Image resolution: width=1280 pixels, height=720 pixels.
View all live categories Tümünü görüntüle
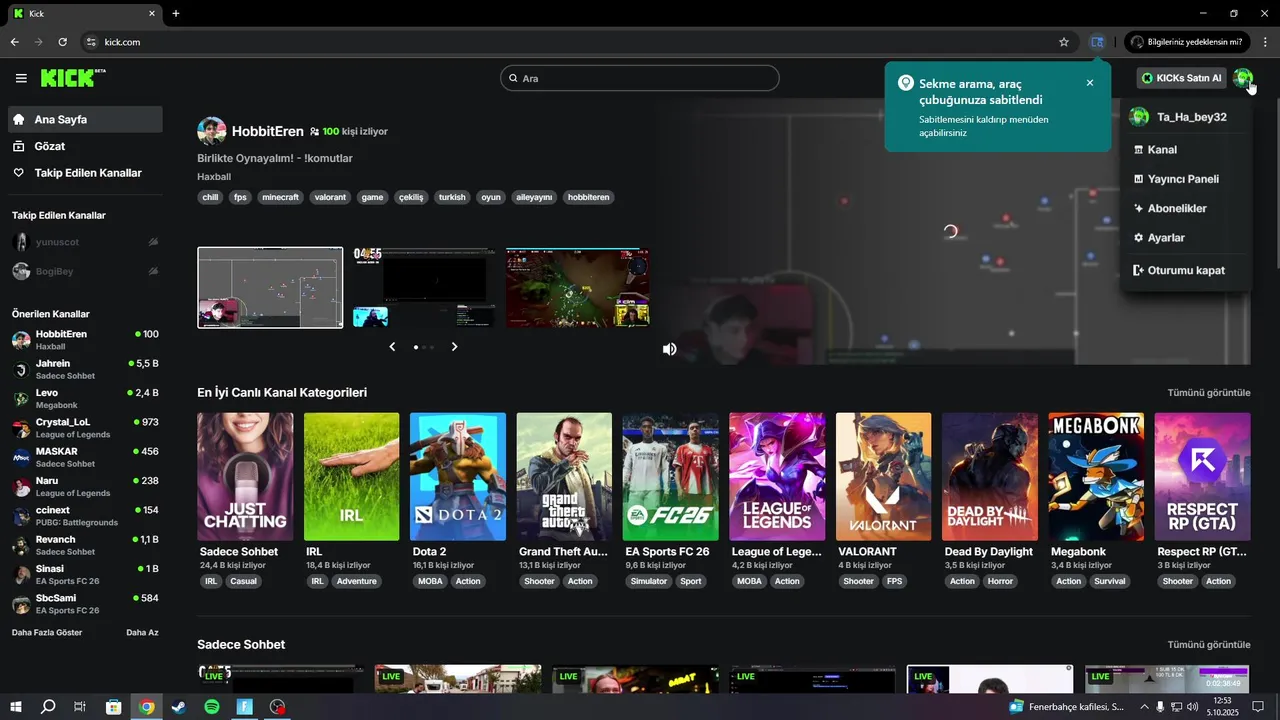pos(1209,393)
